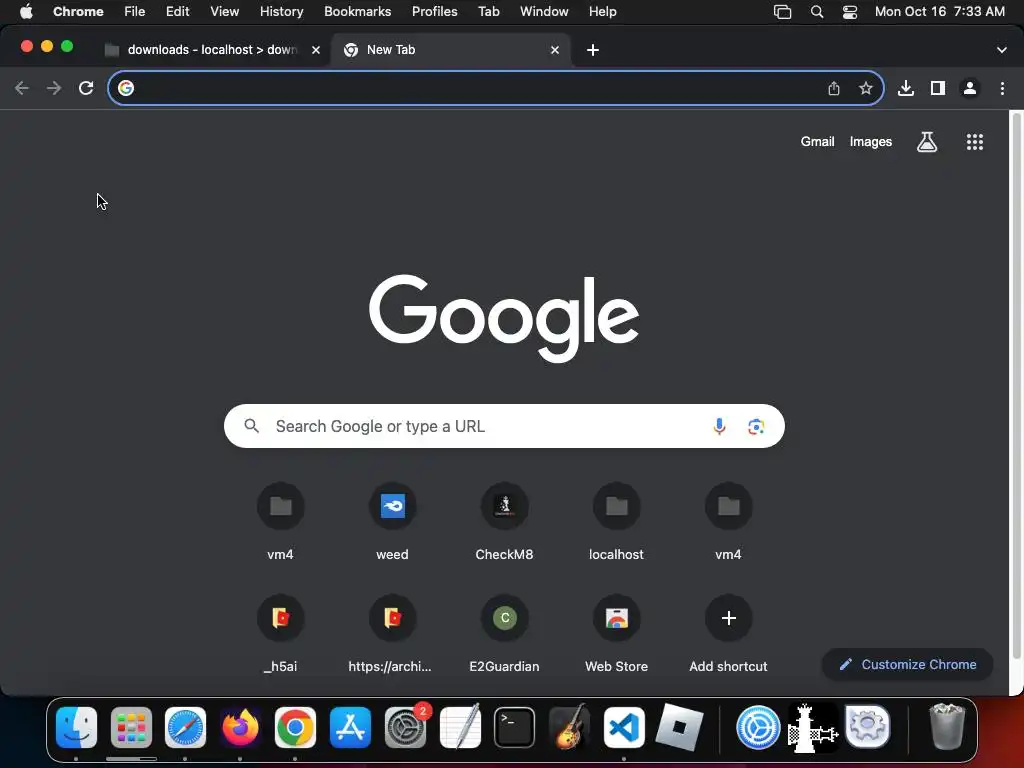Open the _h5ai shortcut
This screenshot has width=1024, height=768.
(280, 633)
